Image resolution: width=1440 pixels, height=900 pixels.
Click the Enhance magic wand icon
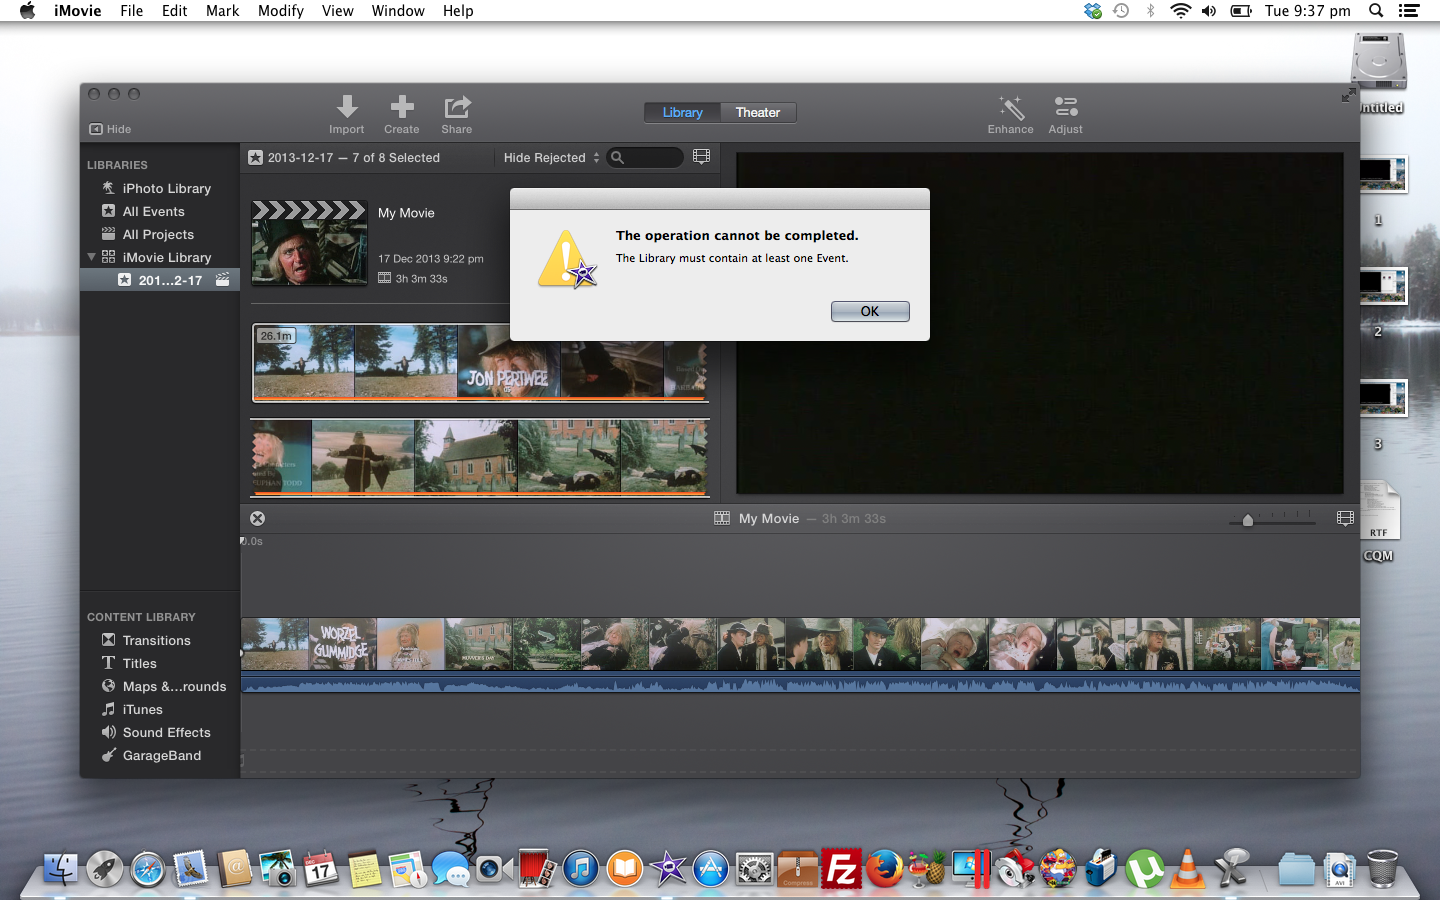pyautogui.click(x=1011, y=107)
